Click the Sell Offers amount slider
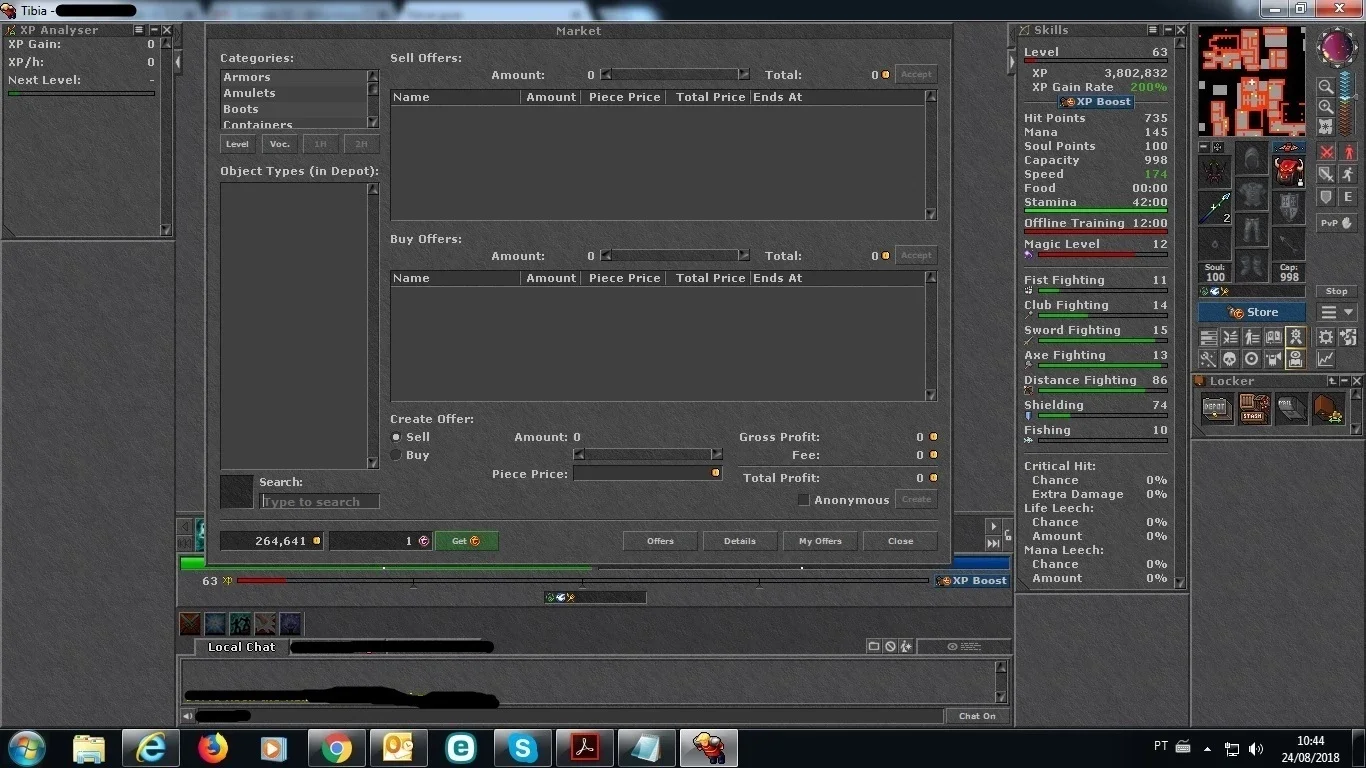Image resolution: width=1366 pixels, height=768 pixels. click(675, 75)
